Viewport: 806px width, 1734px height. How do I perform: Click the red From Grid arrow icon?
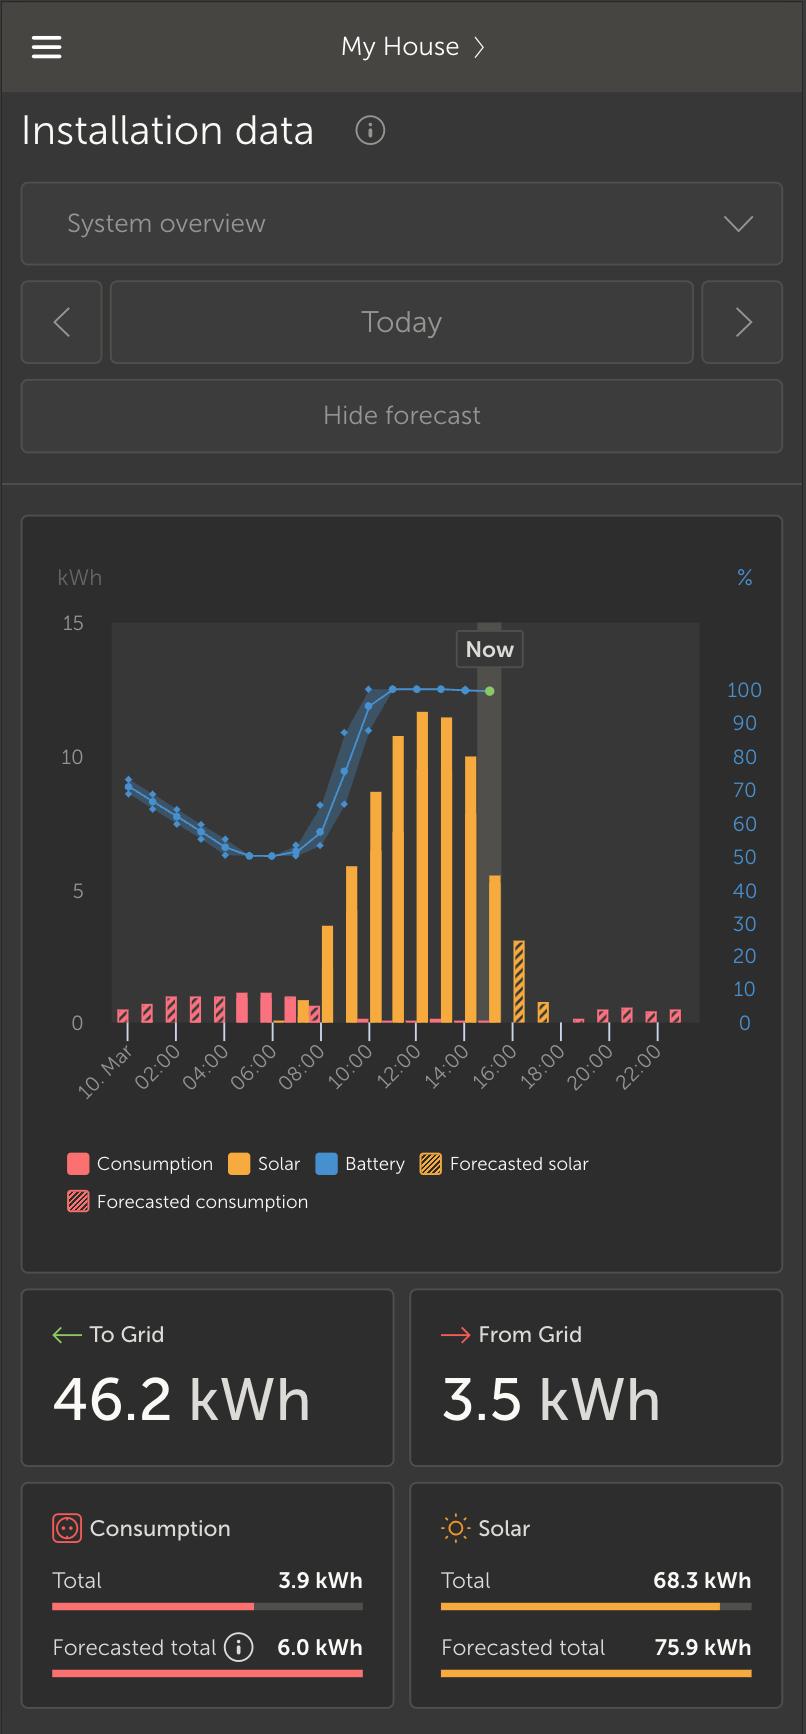[456, 1334]
